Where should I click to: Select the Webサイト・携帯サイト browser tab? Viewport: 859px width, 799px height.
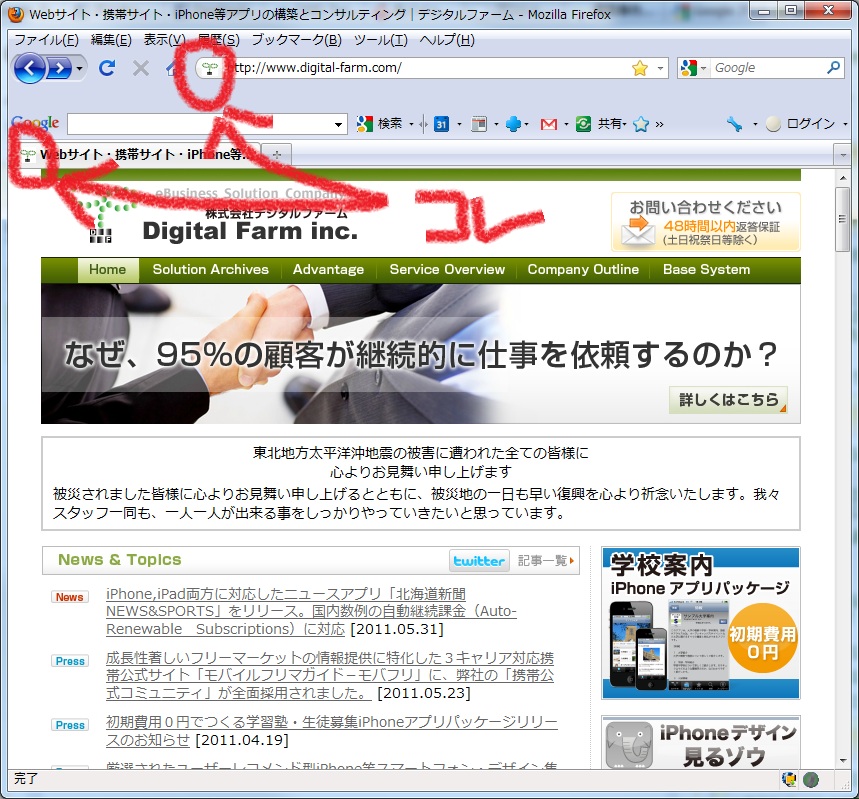[x=137, y=155]
